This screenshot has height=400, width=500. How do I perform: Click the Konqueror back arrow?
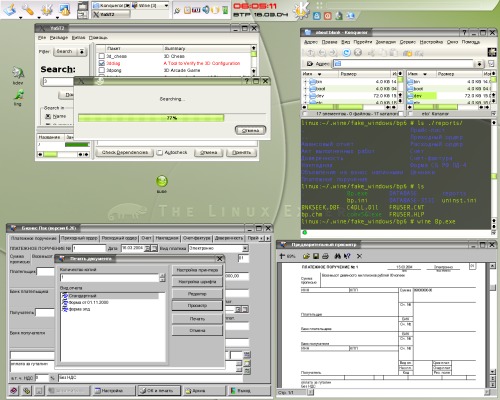pyautogui.click(x=322, y=53)
